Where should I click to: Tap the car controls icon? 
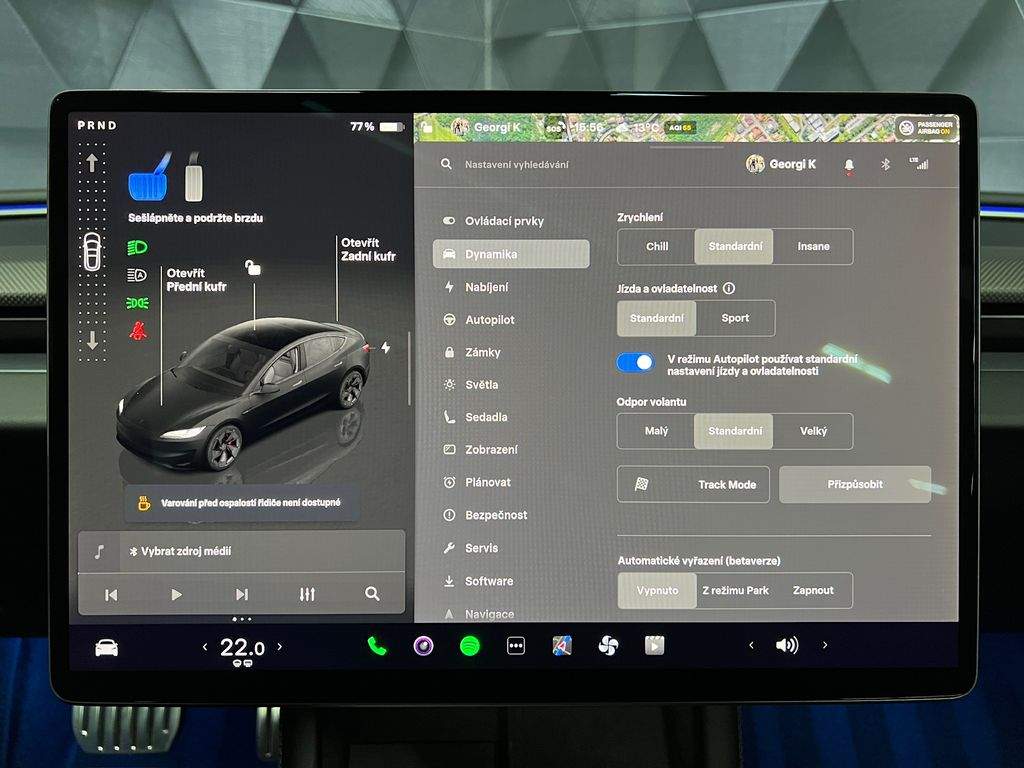pyautogui.click(x=106, y=648)
